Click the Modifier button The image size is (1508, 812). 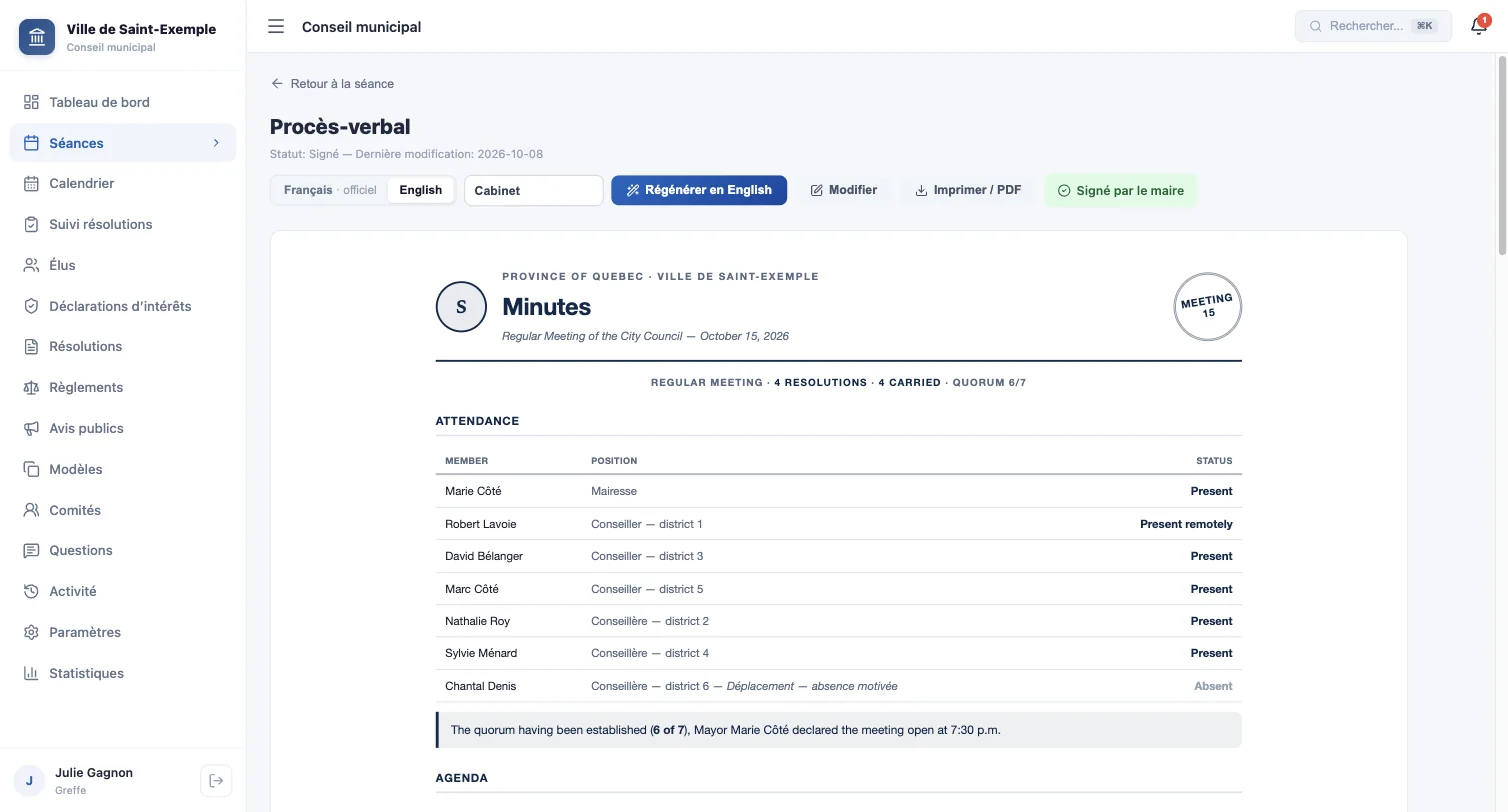tap(844, 190)
